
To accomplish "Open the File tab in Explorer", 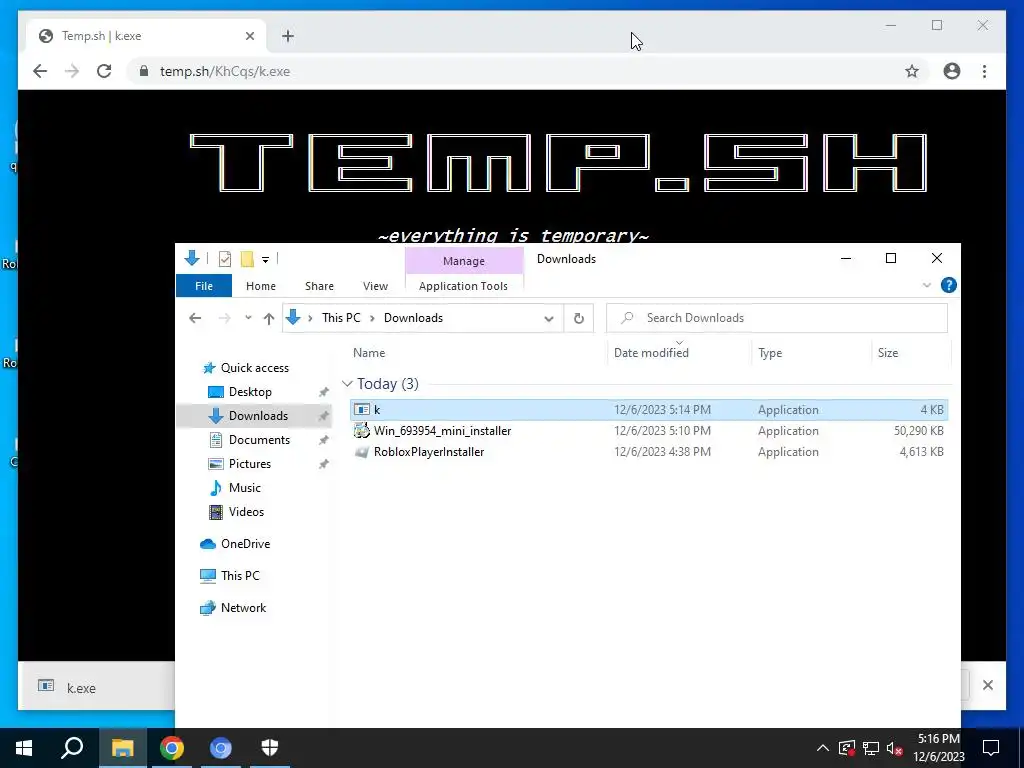I will (x=204, y=286).
